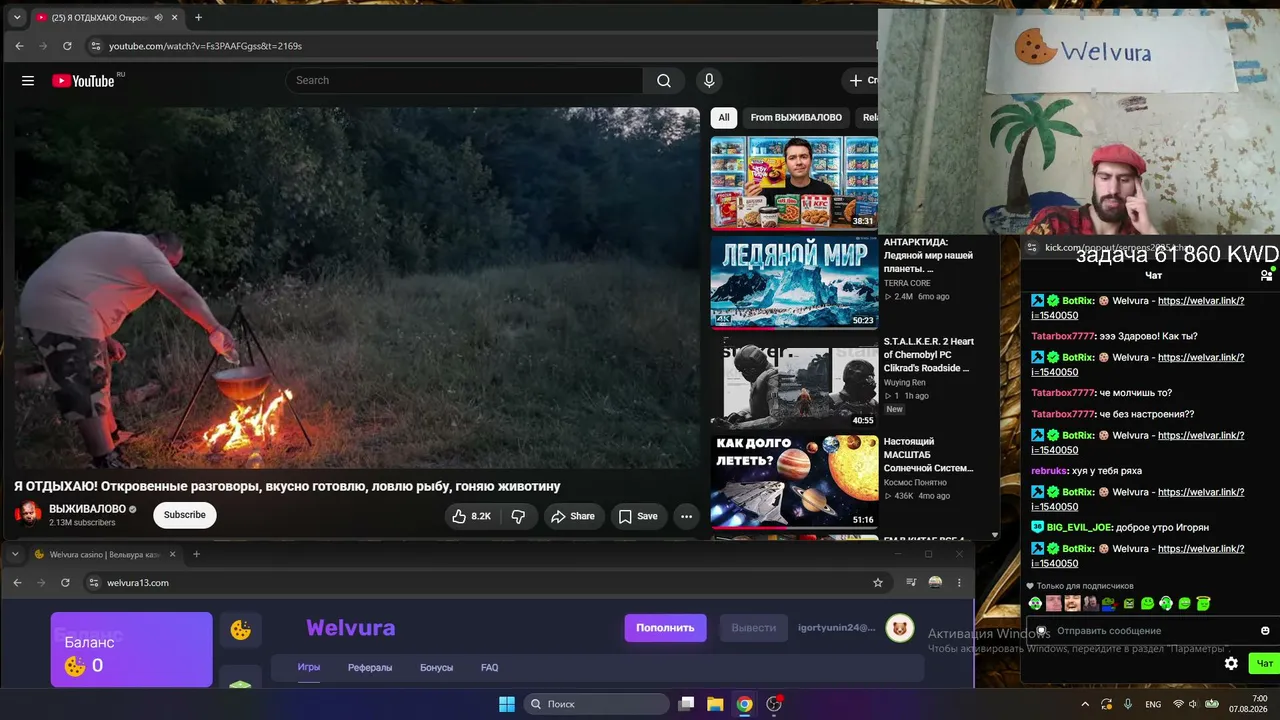
Task: Expand the tab search dropdown in Welvura window
Action: coord(15,554)
